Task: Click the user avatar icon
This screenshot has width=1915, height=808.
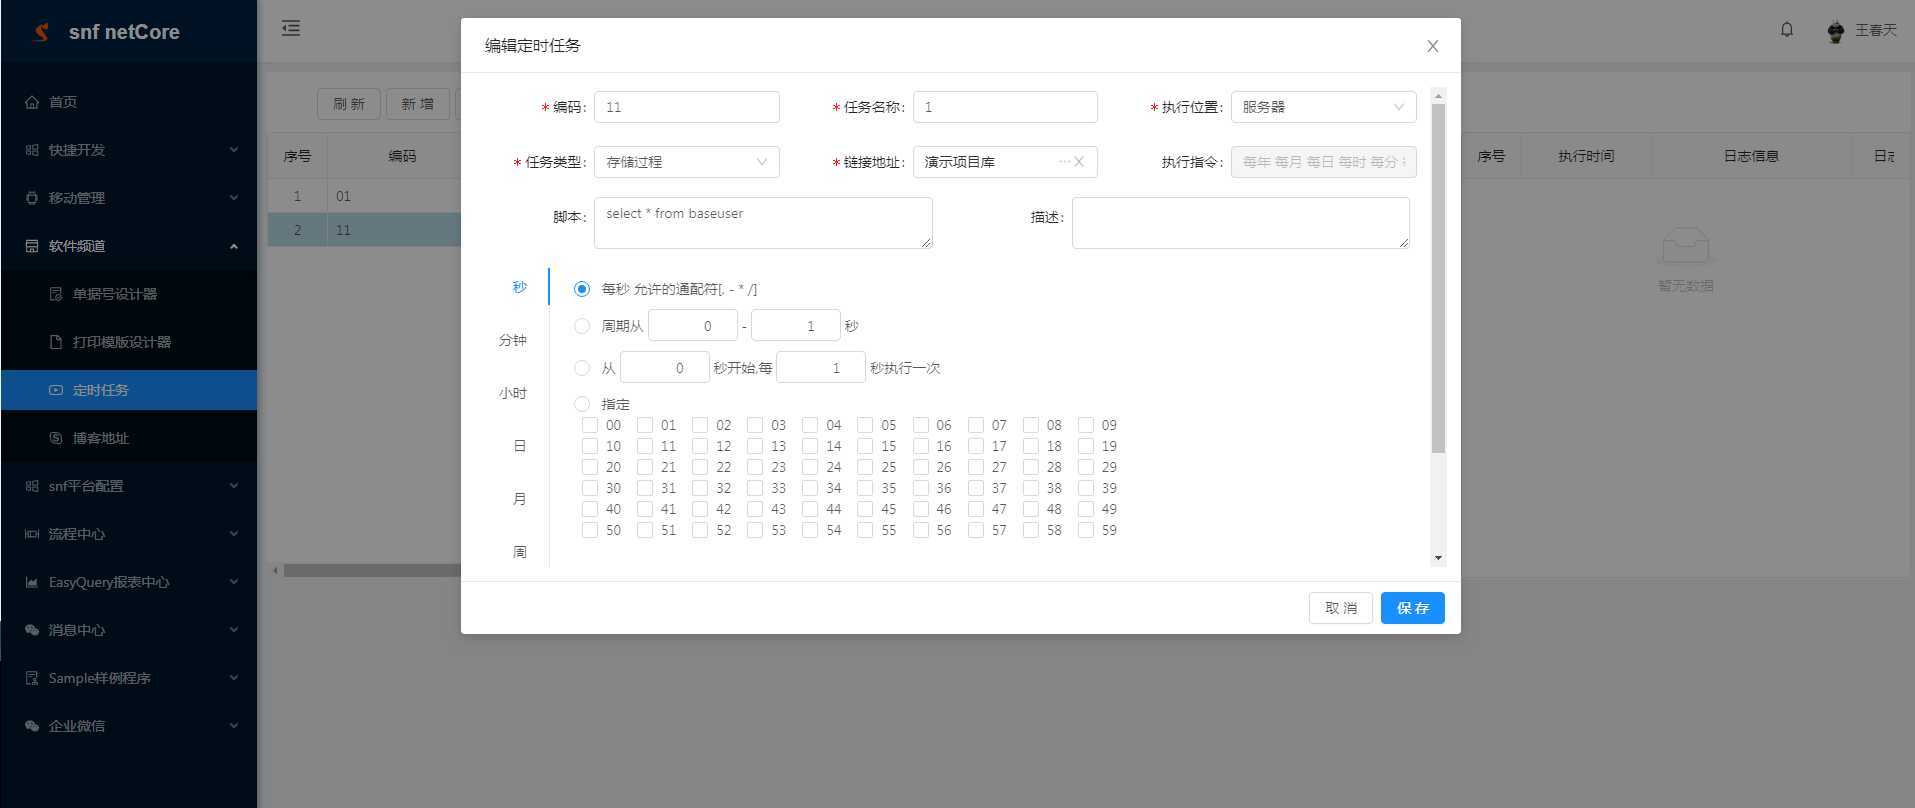Action: coord(1835,32)
